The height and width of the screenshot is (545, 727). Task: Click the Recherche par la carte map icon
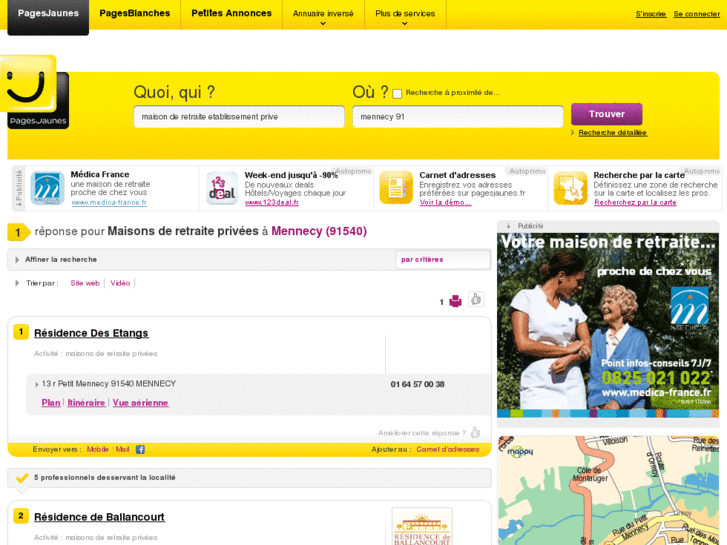point(570,188)
